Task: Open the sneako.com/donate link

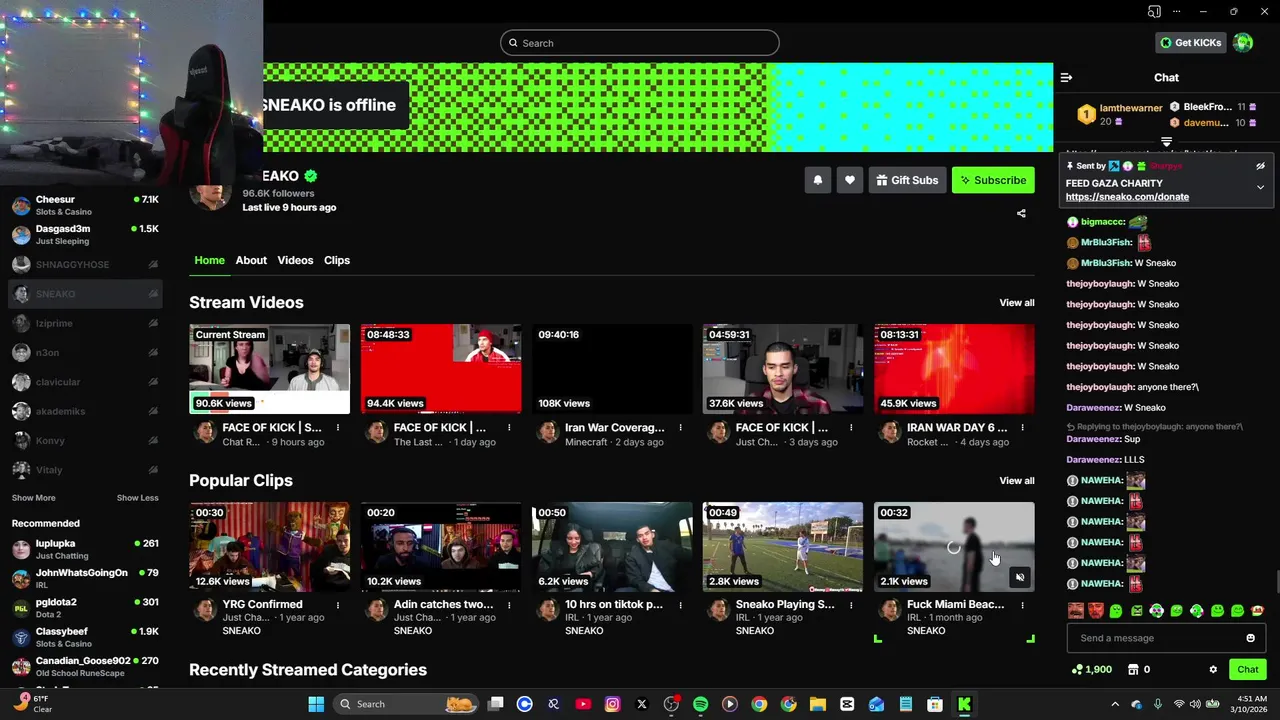Action: click(1127, 197)
